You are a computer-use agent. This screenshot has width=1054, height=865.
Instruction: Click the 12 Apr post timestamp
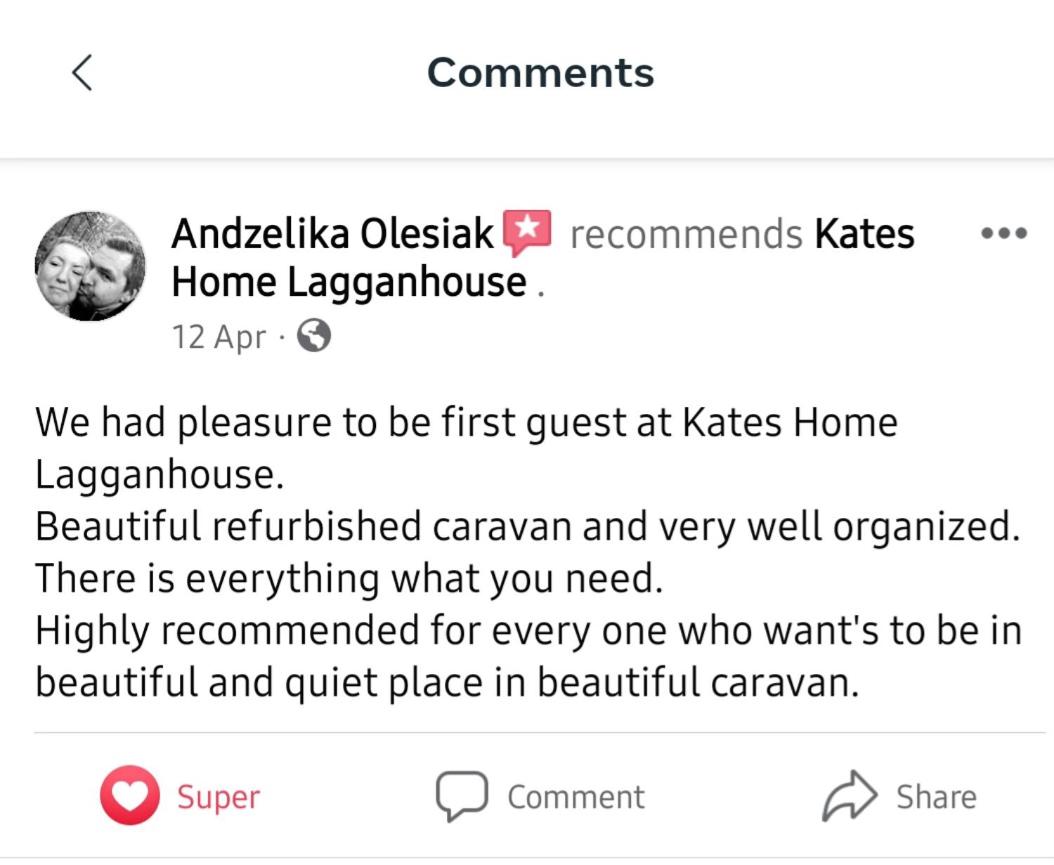[219, 336]
